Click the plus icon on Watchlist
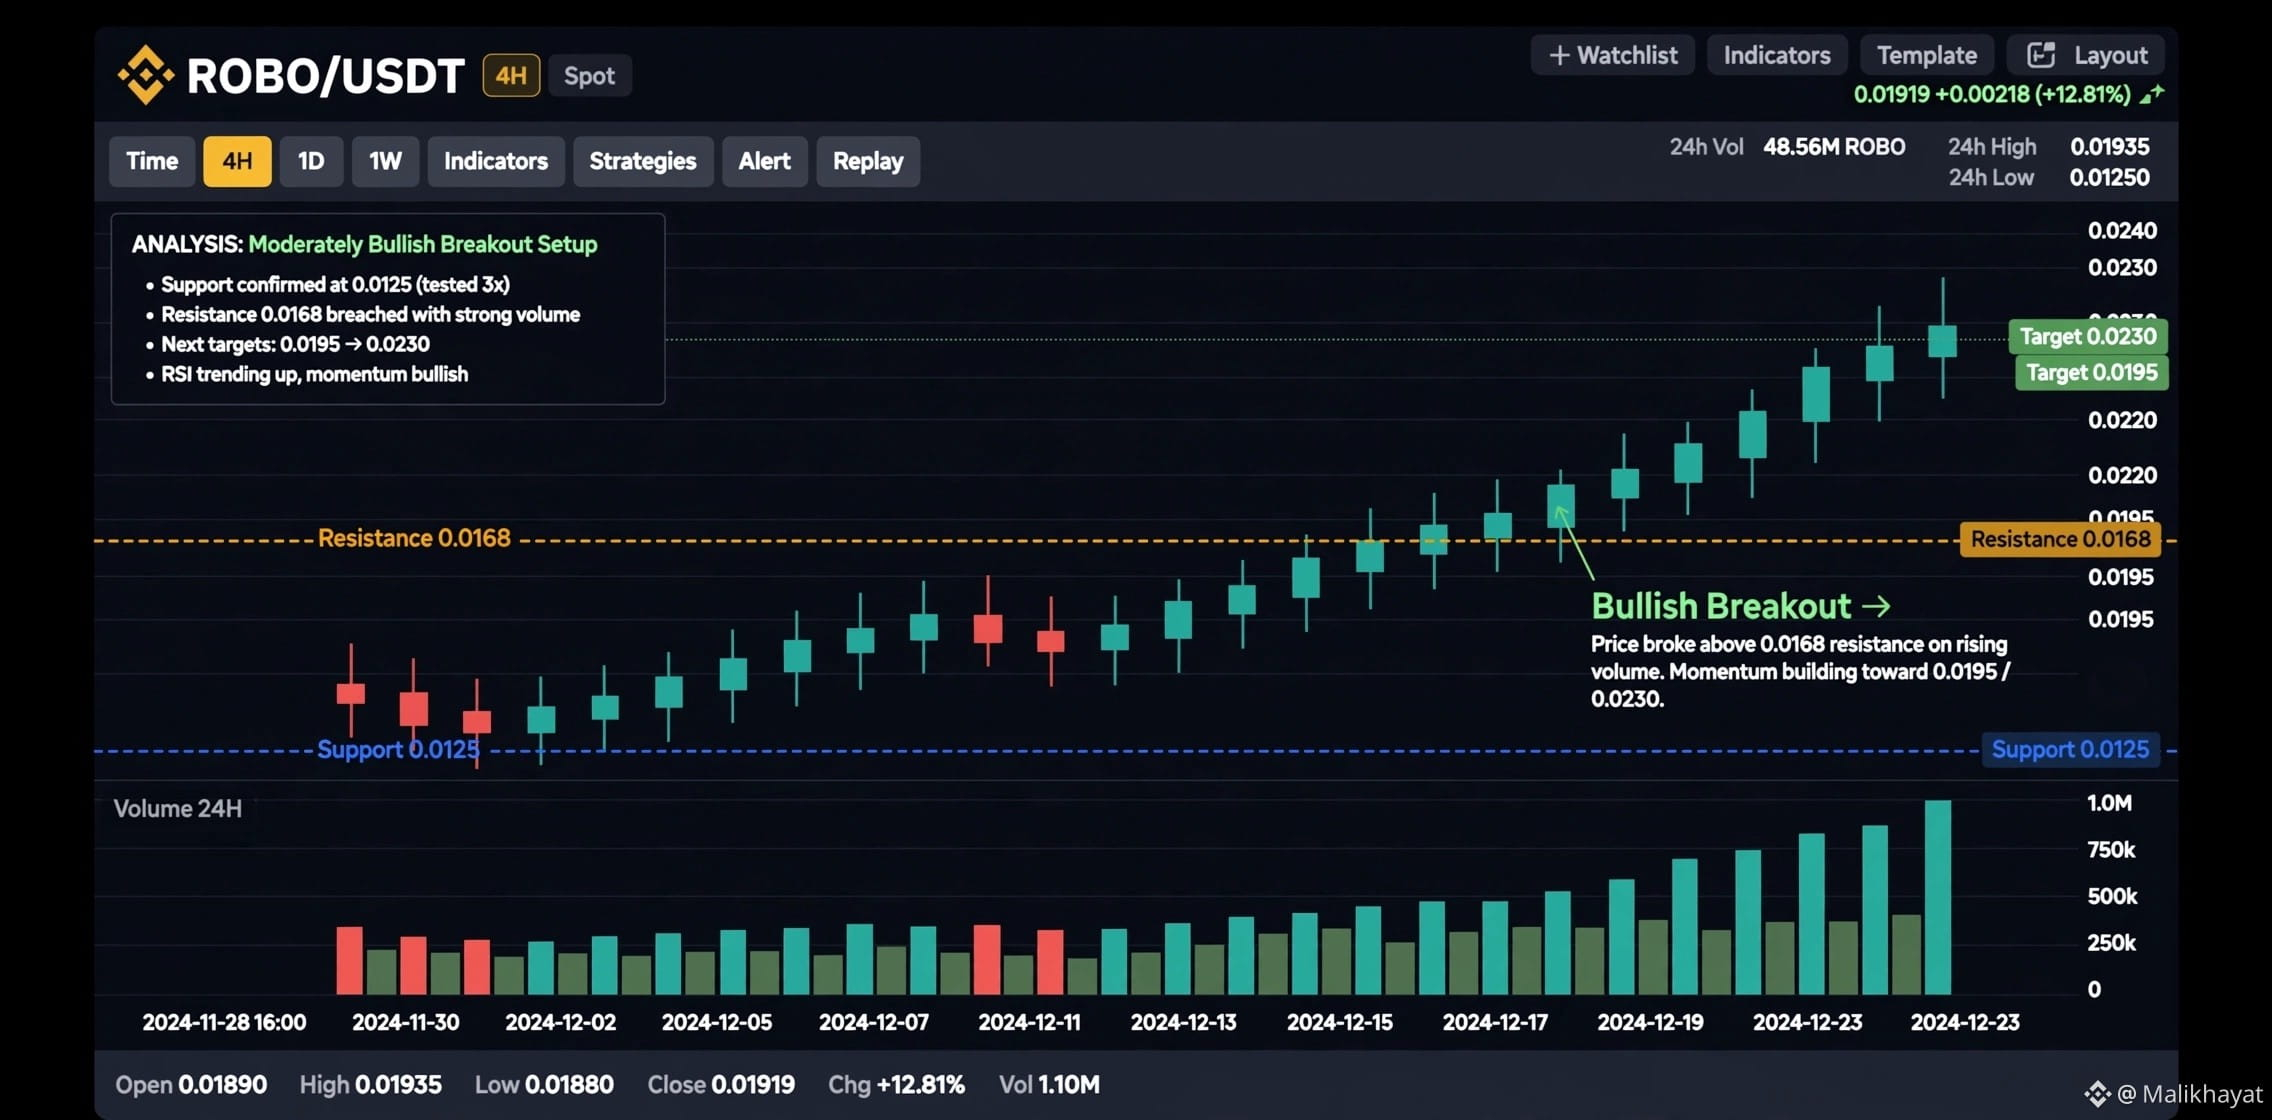2272x1120 pixels. pyautogui.click(x=1559, y=55)
